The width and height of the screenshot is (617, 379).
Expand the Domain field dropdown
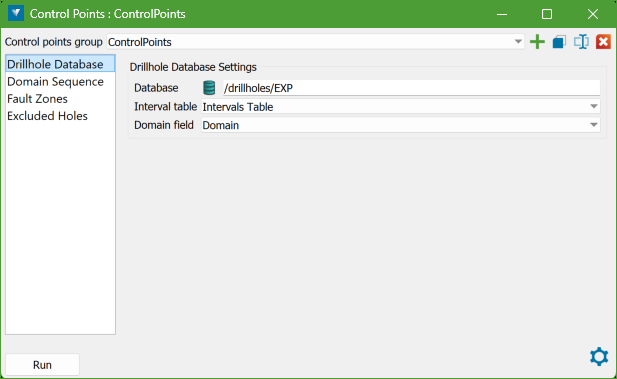pos(593,125)
